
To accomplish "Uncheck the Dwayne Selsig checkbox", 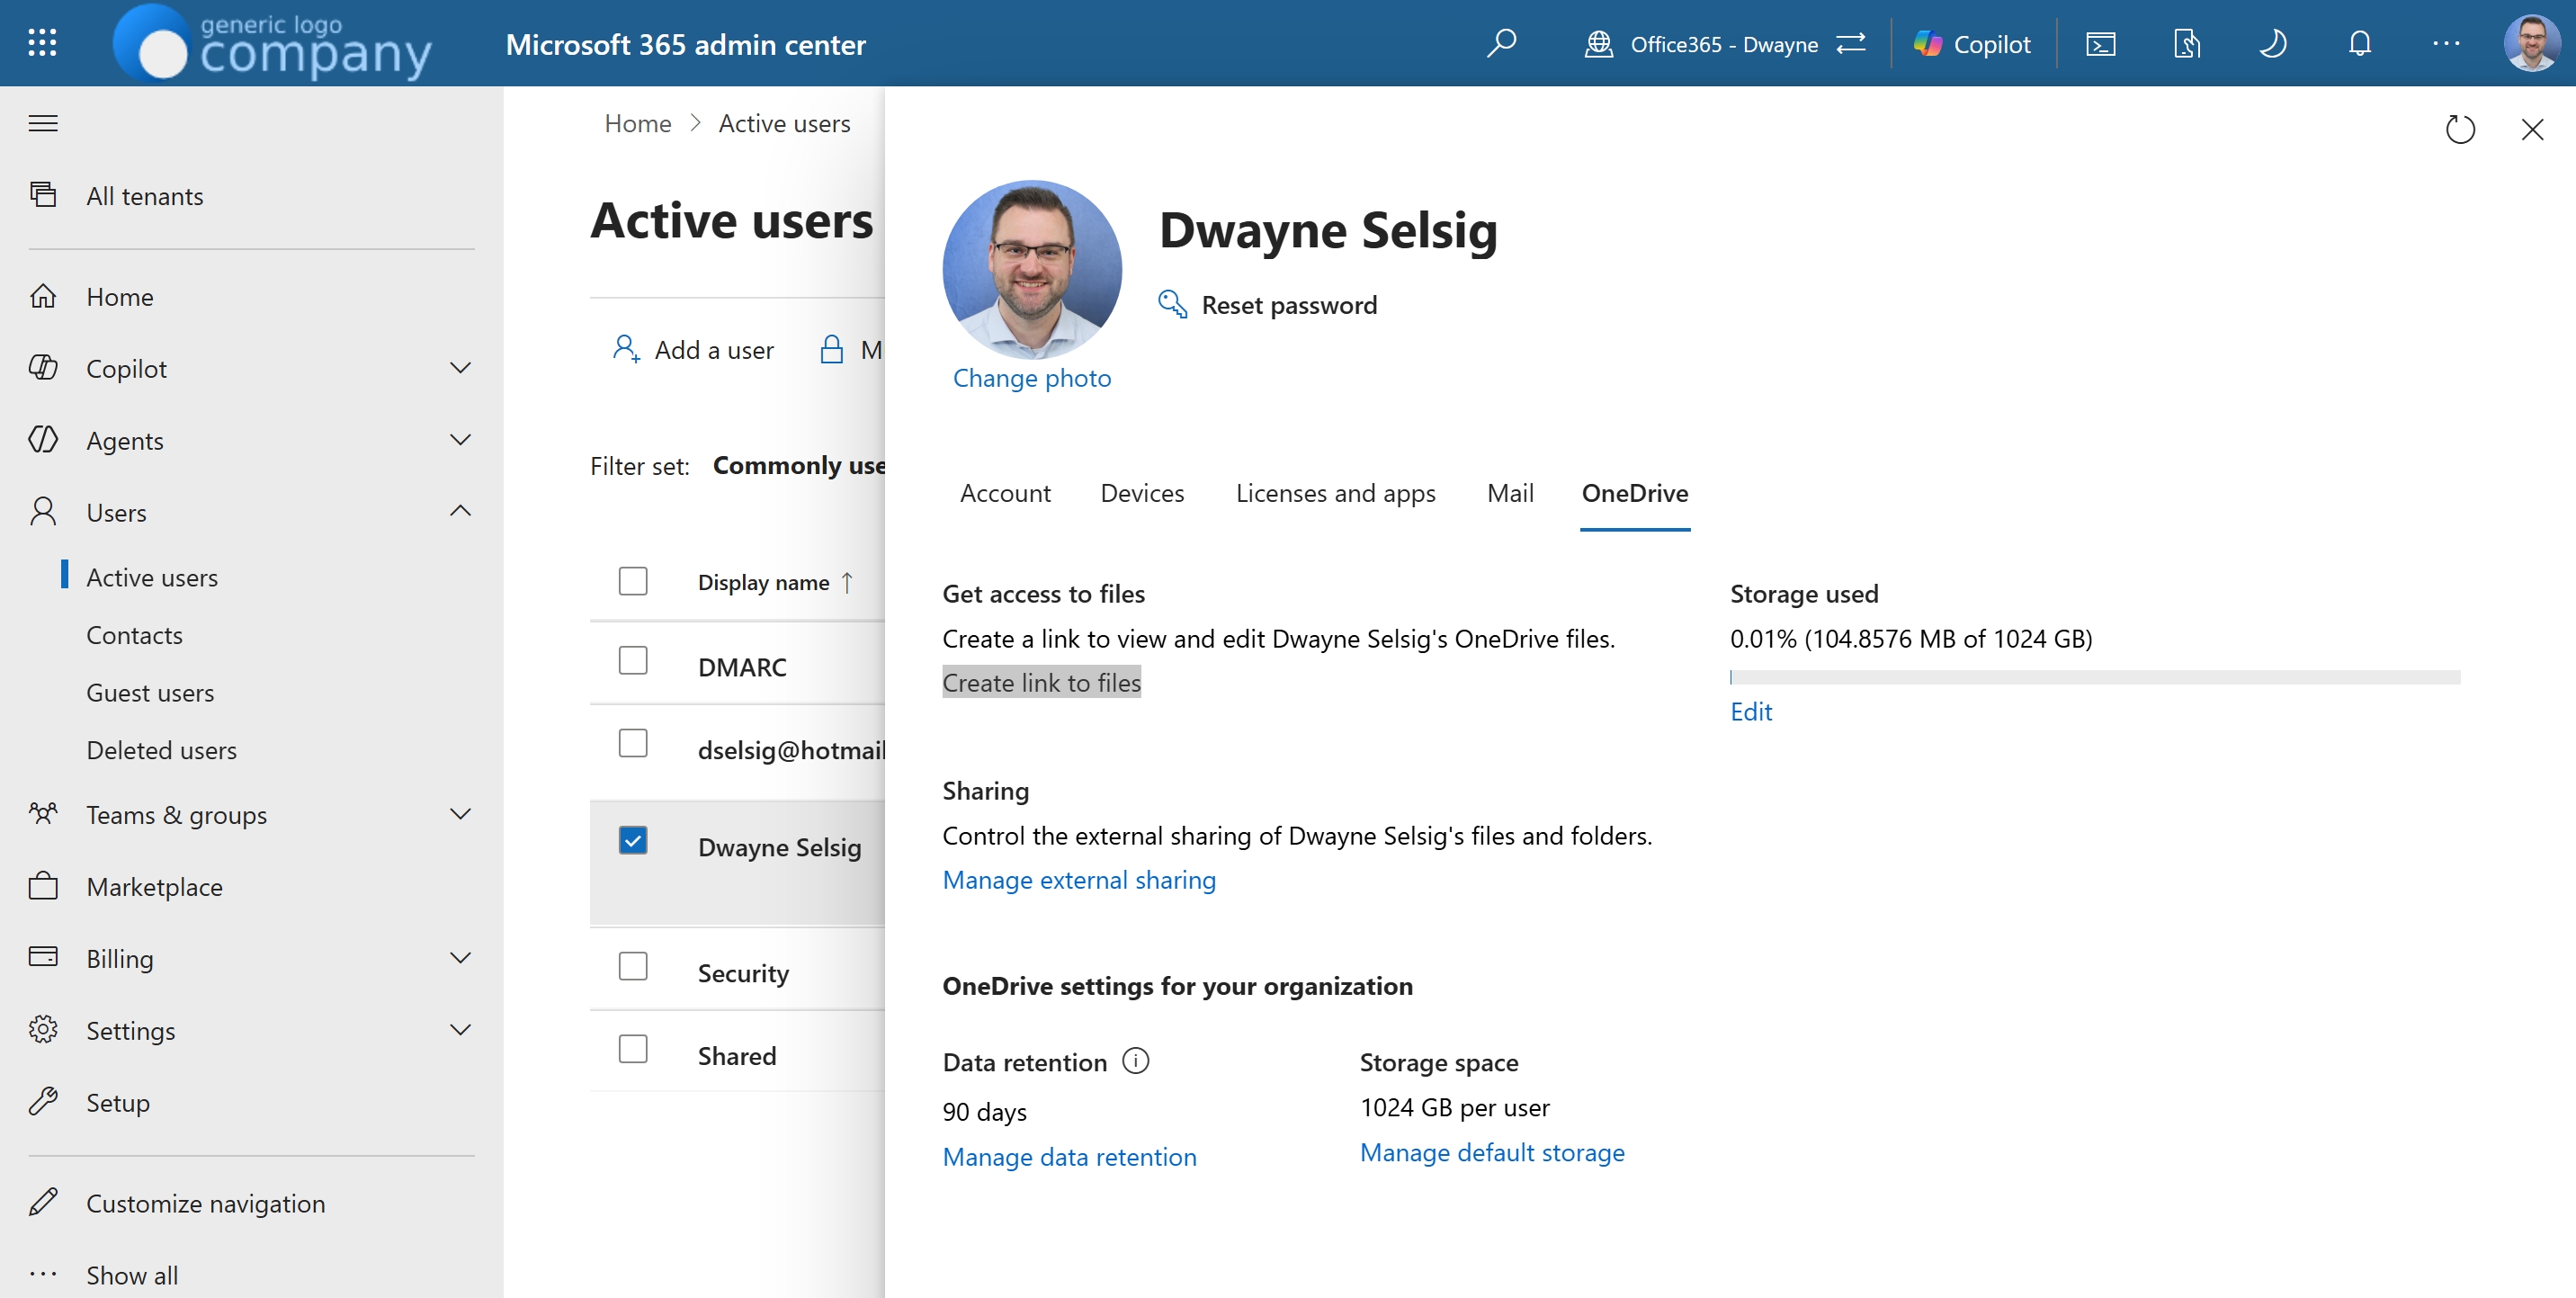I will pos(633,840).
